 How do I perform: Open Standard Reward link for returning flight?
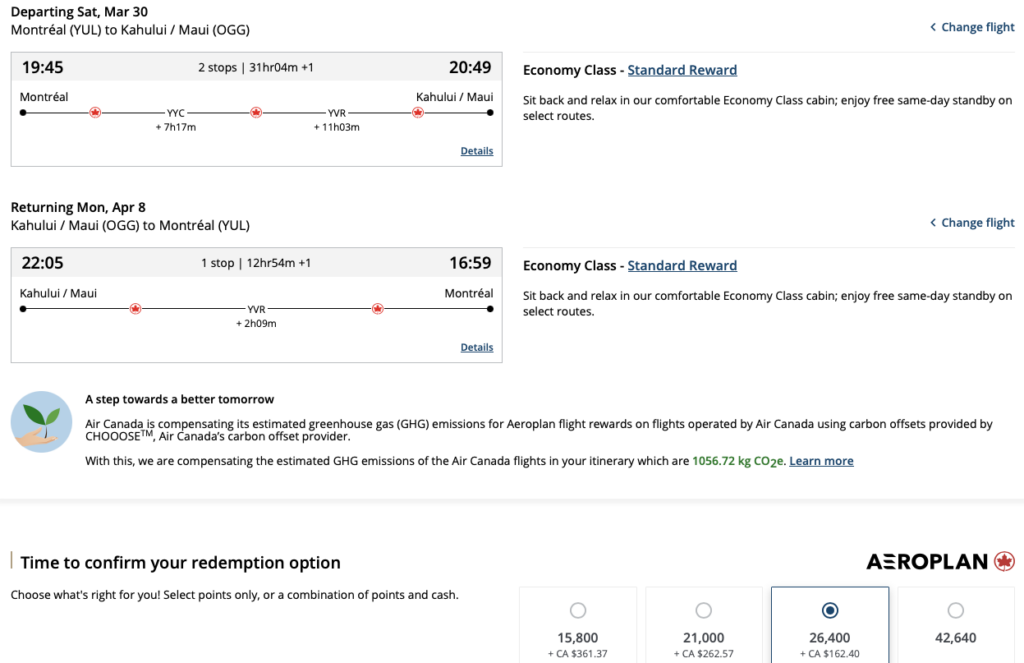pos(682,266)
